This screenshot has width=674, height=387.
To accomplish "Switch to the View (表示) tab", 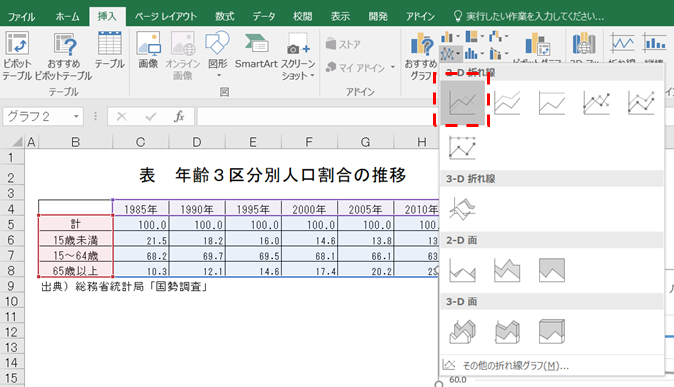I will click(340, 17).
